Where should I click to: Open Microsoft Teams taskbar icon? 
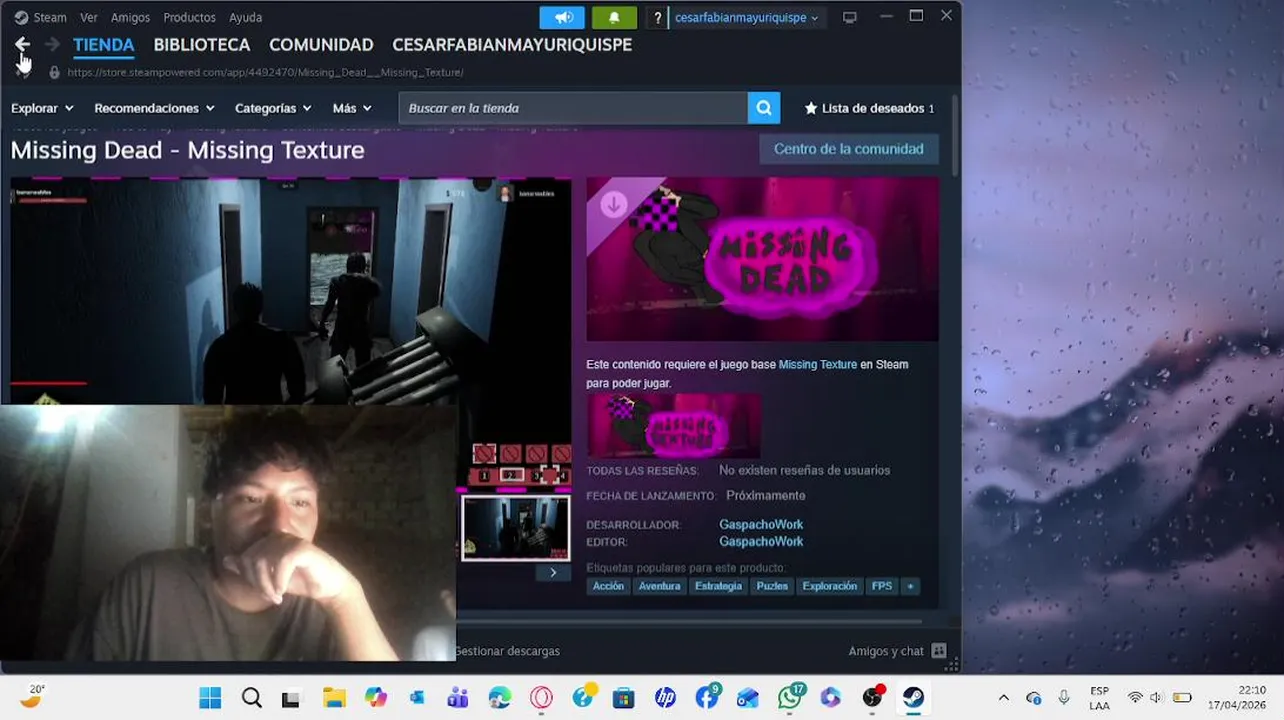click(458, 698)
